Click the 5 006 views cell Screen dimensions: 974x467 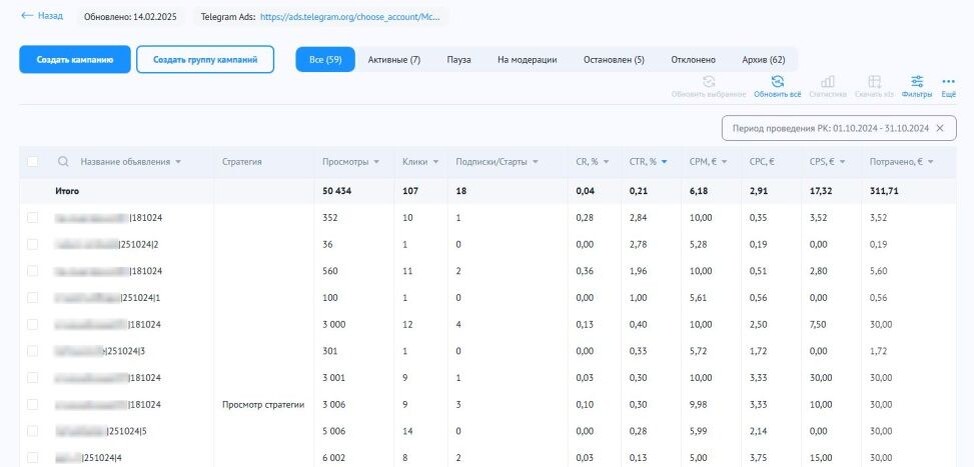333,432
